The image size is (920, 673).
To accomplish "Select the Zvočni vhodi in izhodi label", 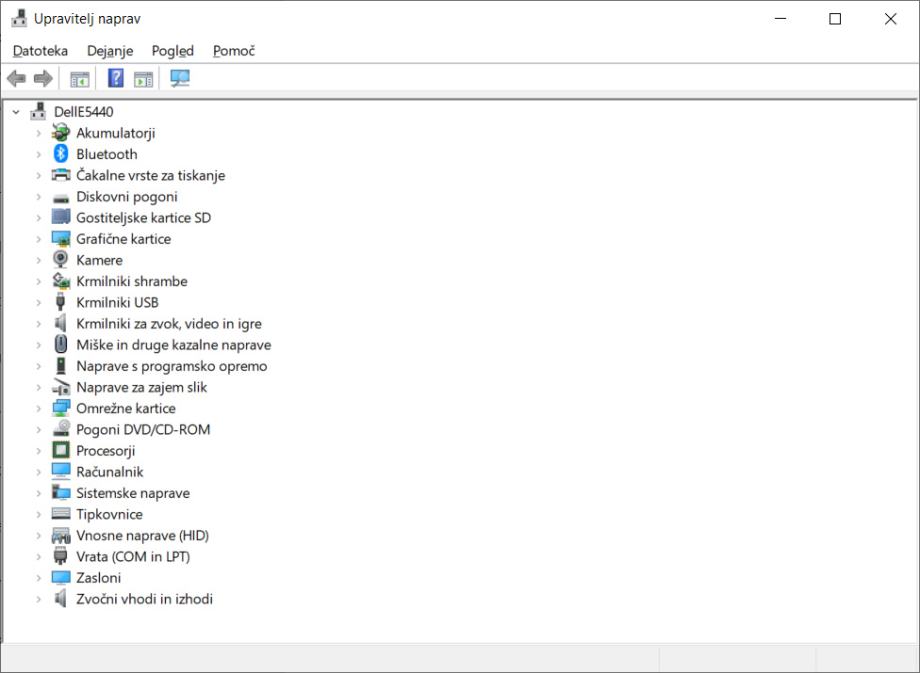I will point(144,598).
